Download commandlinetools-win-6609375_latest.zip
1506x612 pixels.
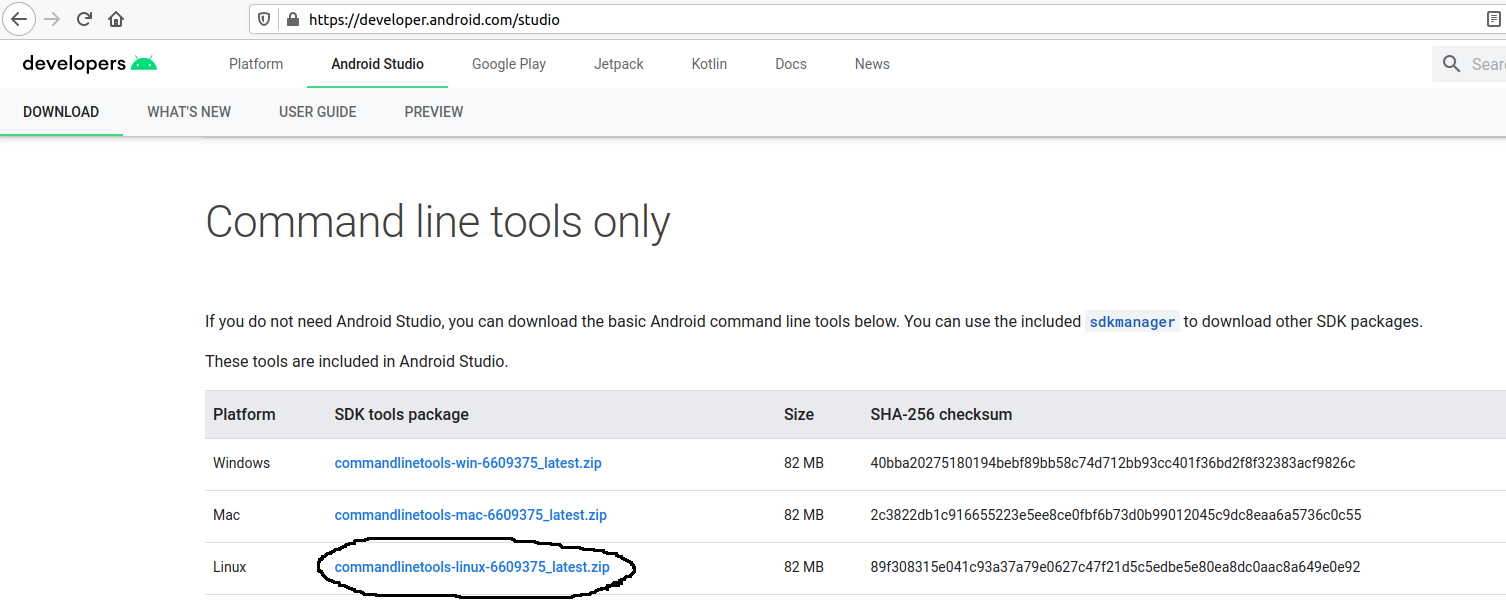coord(468,463)
